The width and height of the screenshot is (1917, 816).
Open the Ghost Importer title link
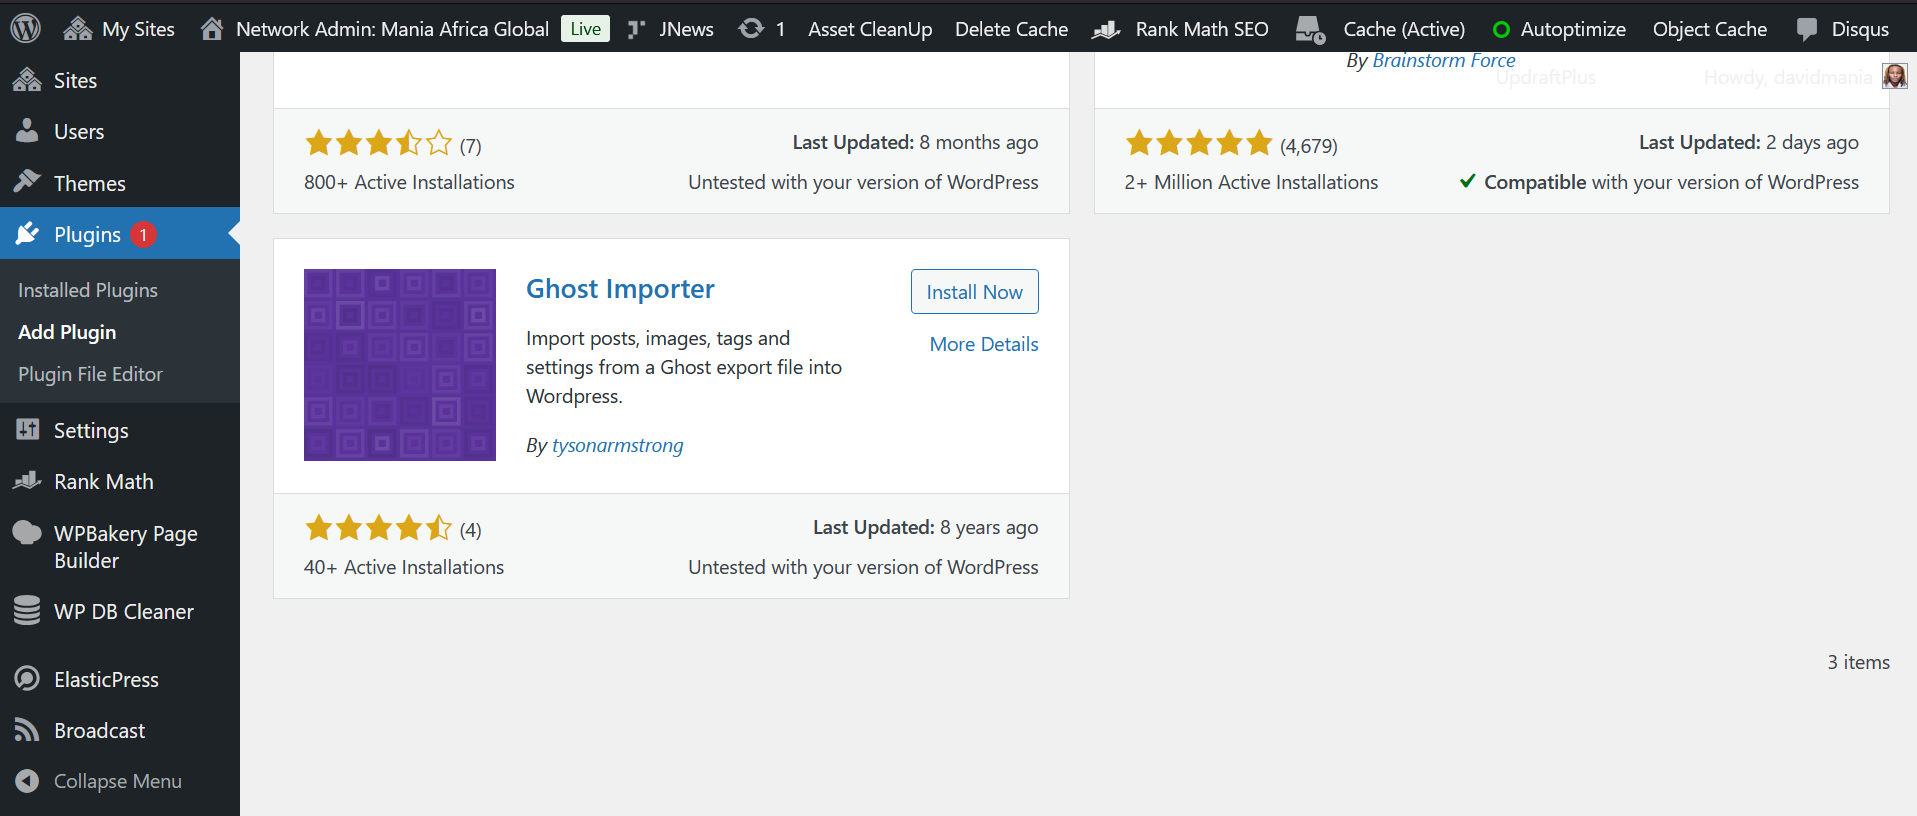point(620,289)
